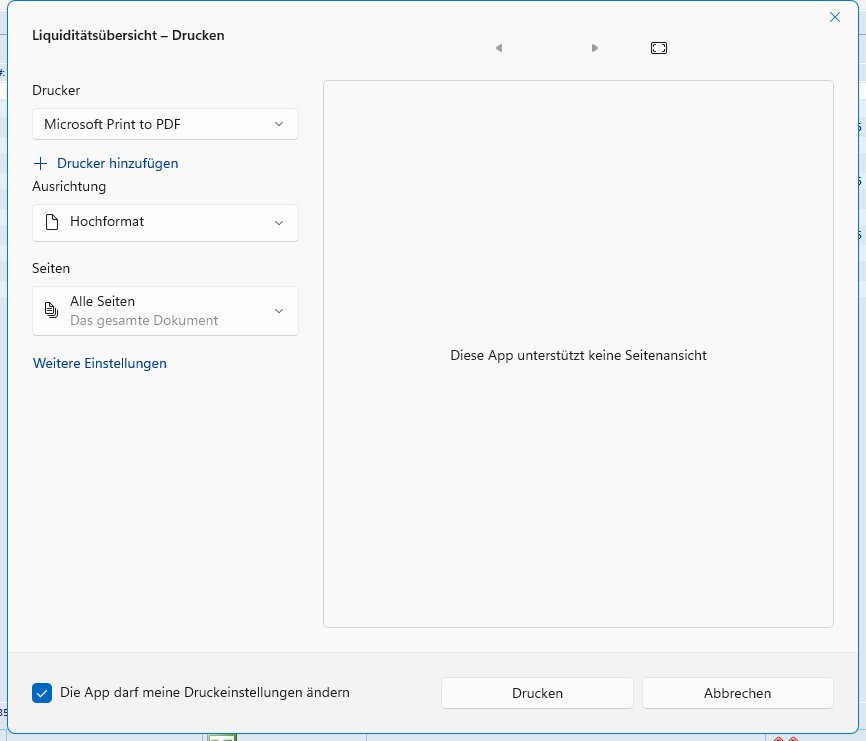Click the Drucken button
Screen dimensions: 866x741
pos(537,693)
